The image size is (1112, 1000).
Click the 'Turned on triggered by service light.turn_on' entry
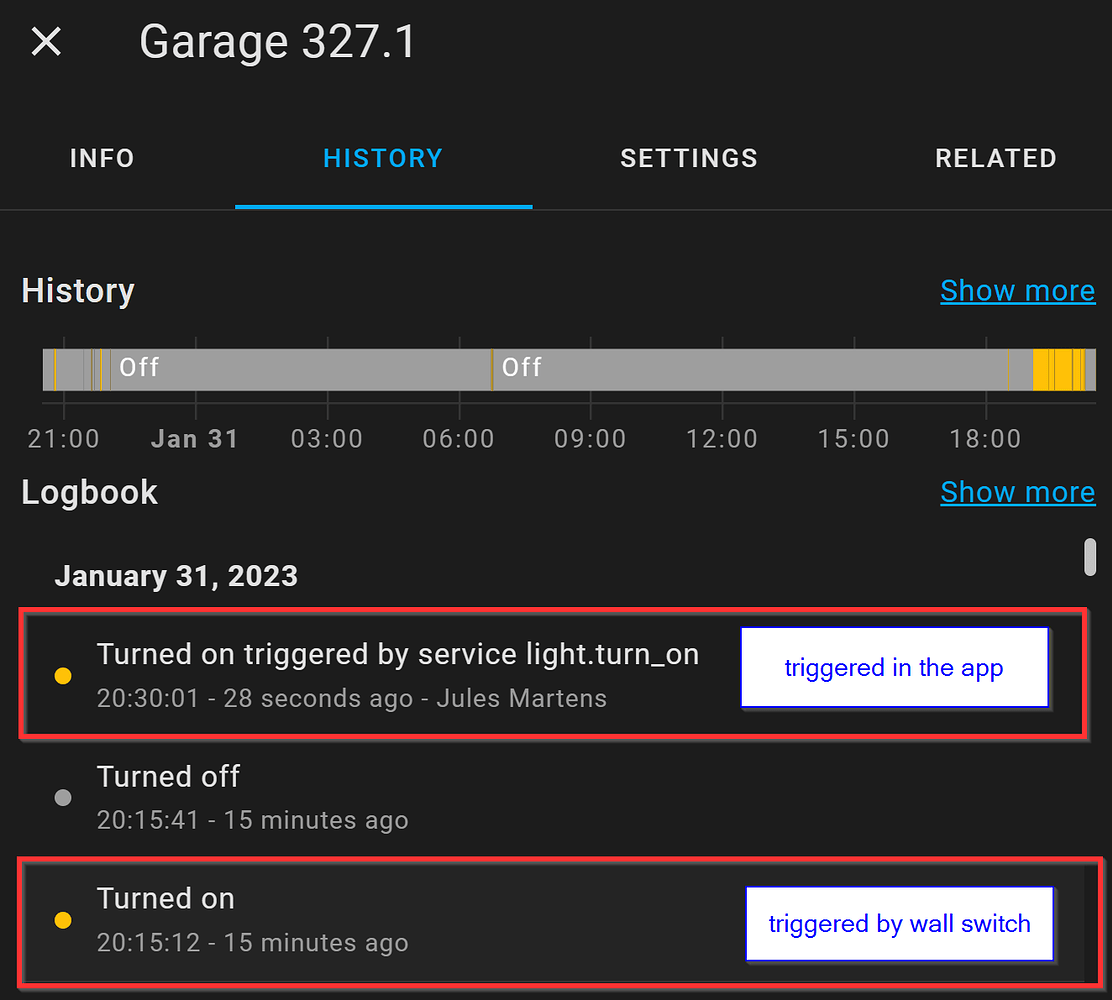pyautogui.click(x=398, y=654)
